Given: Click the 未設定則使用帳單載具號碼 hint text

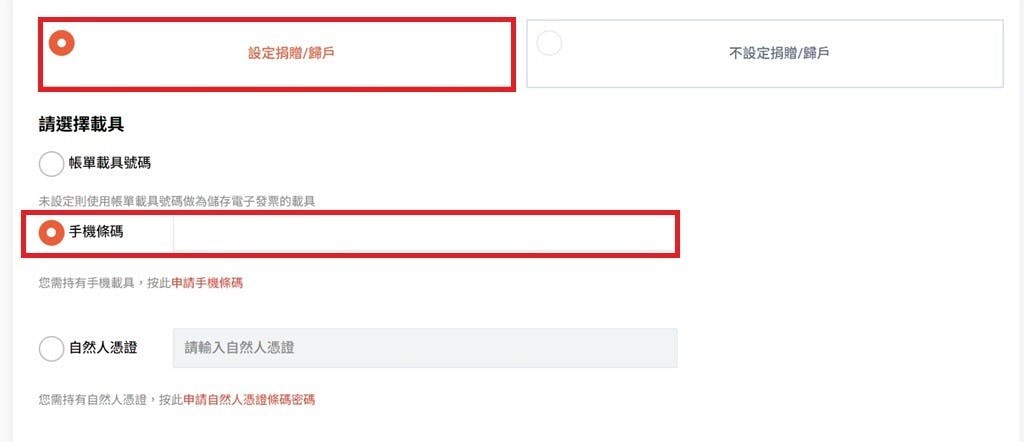Looking at the screenshot, I should (176, 202).
